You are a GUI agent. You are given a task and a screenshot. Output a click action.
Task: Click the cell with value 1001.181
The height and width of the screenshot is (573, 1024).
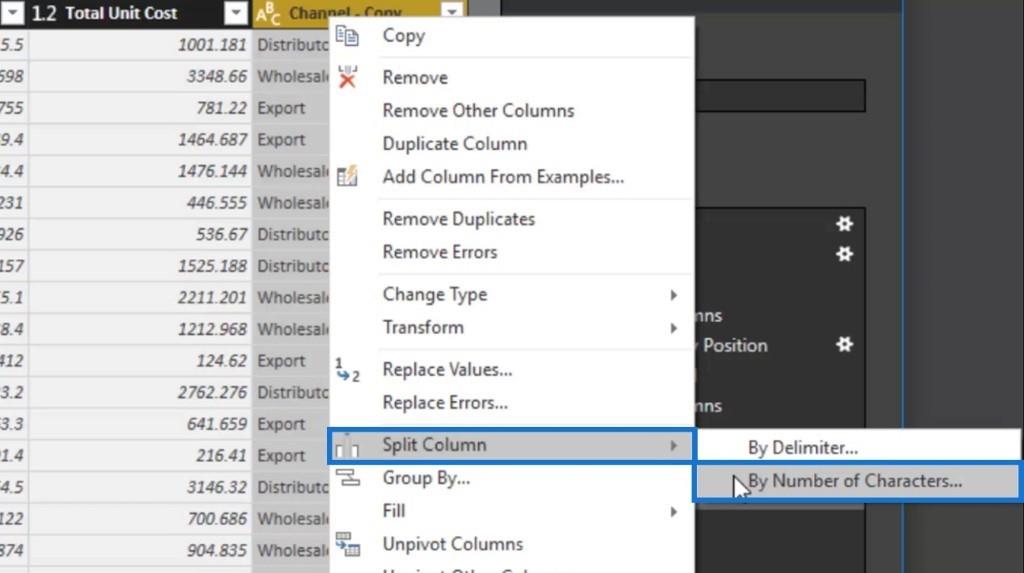[139, 44]
